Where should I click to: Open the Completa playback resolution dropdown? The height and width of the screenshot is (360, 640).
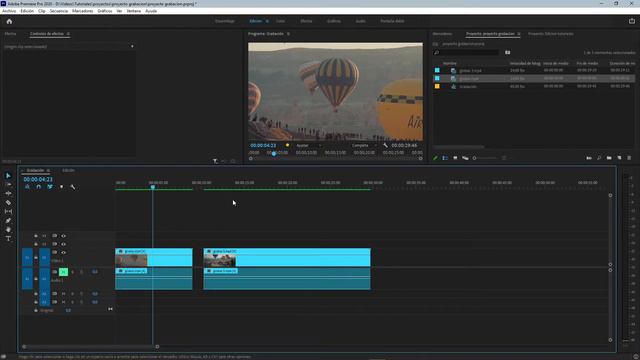point(364,145)
